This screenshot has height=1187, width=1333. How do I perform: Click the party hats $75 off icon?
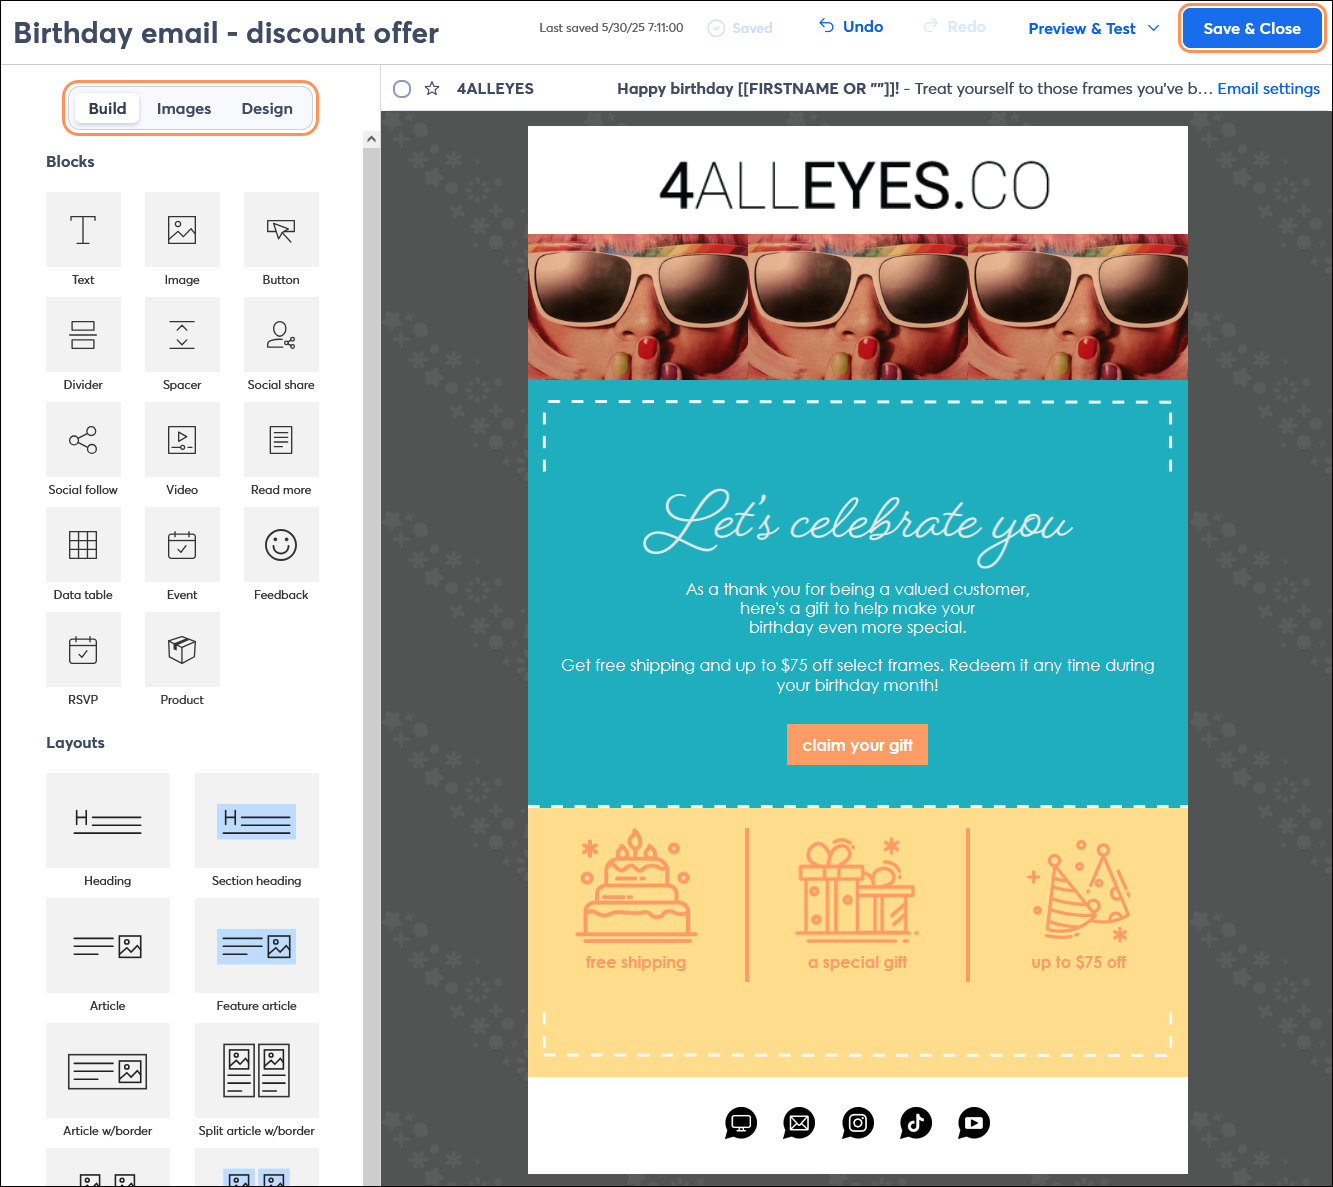(1079, 892)
